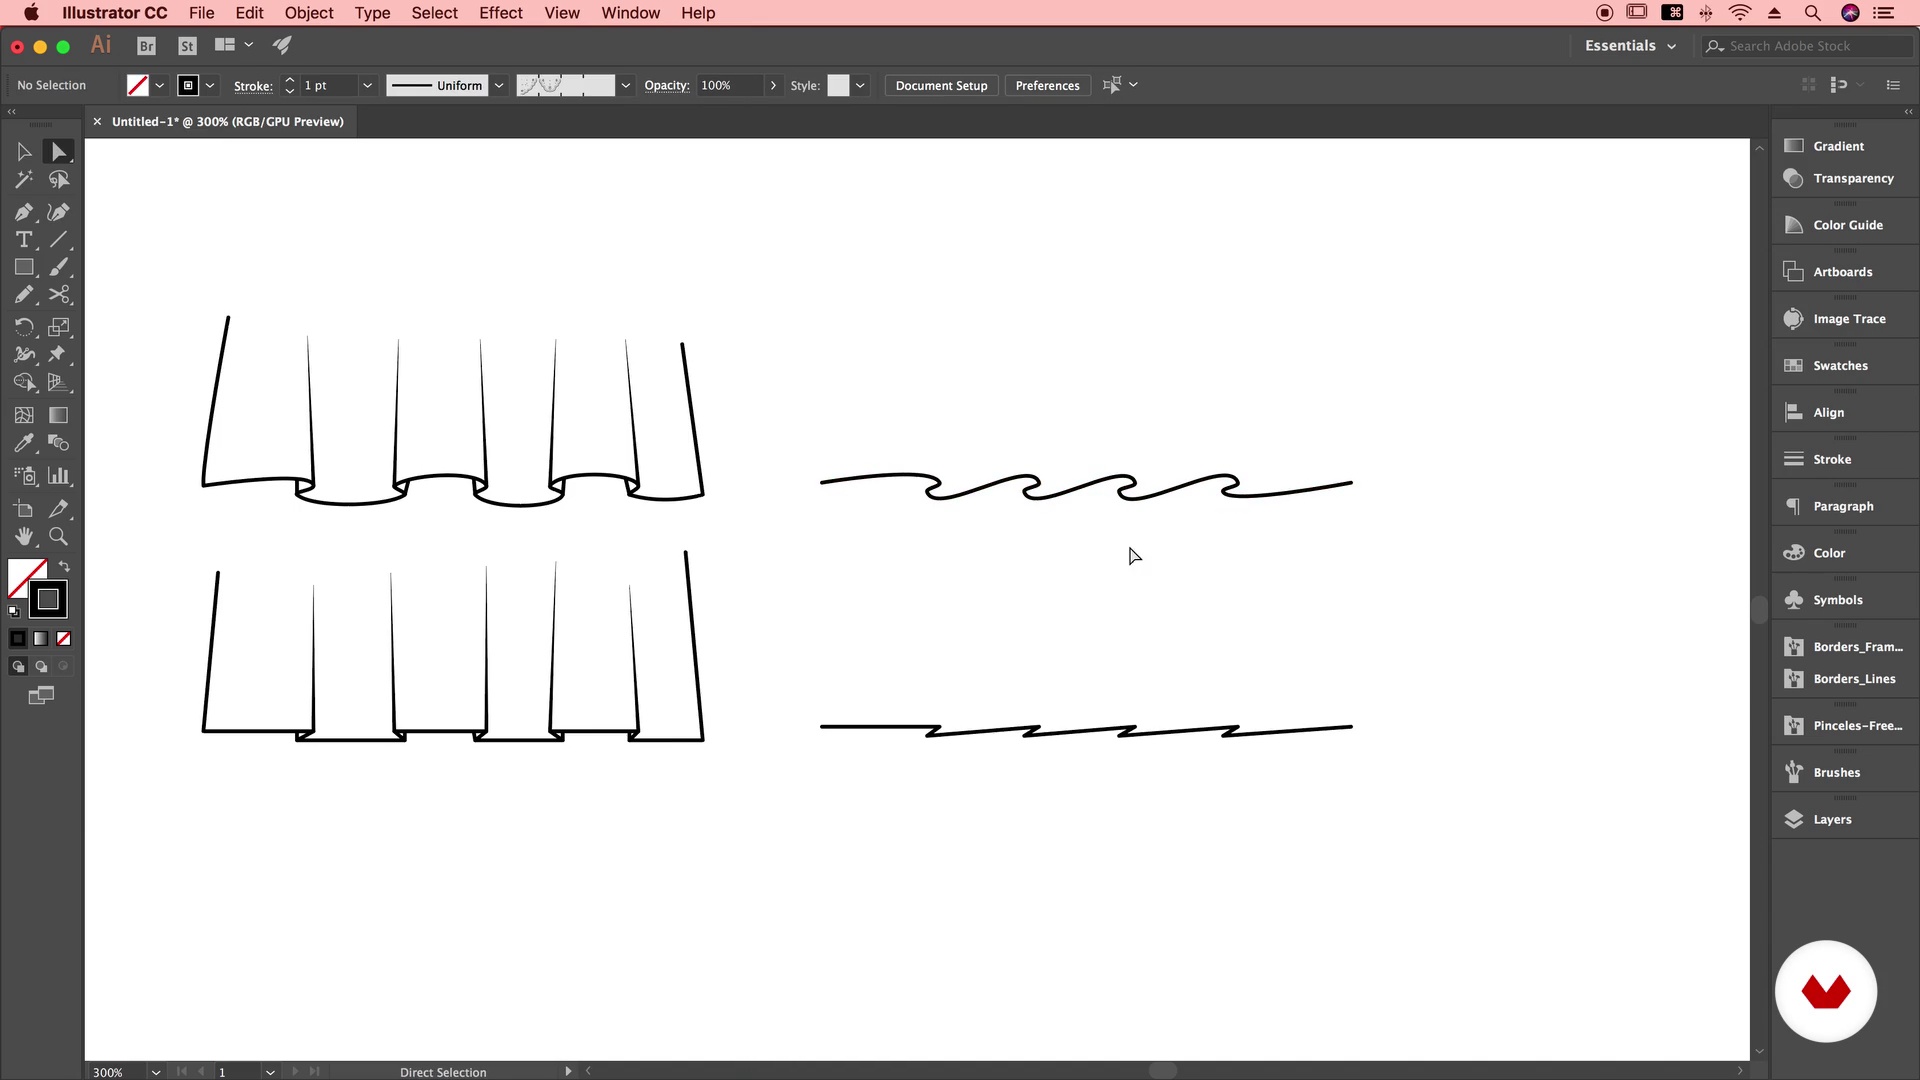Open the Select menu
Screen dimensions: 1920x1080
point(434,13)
